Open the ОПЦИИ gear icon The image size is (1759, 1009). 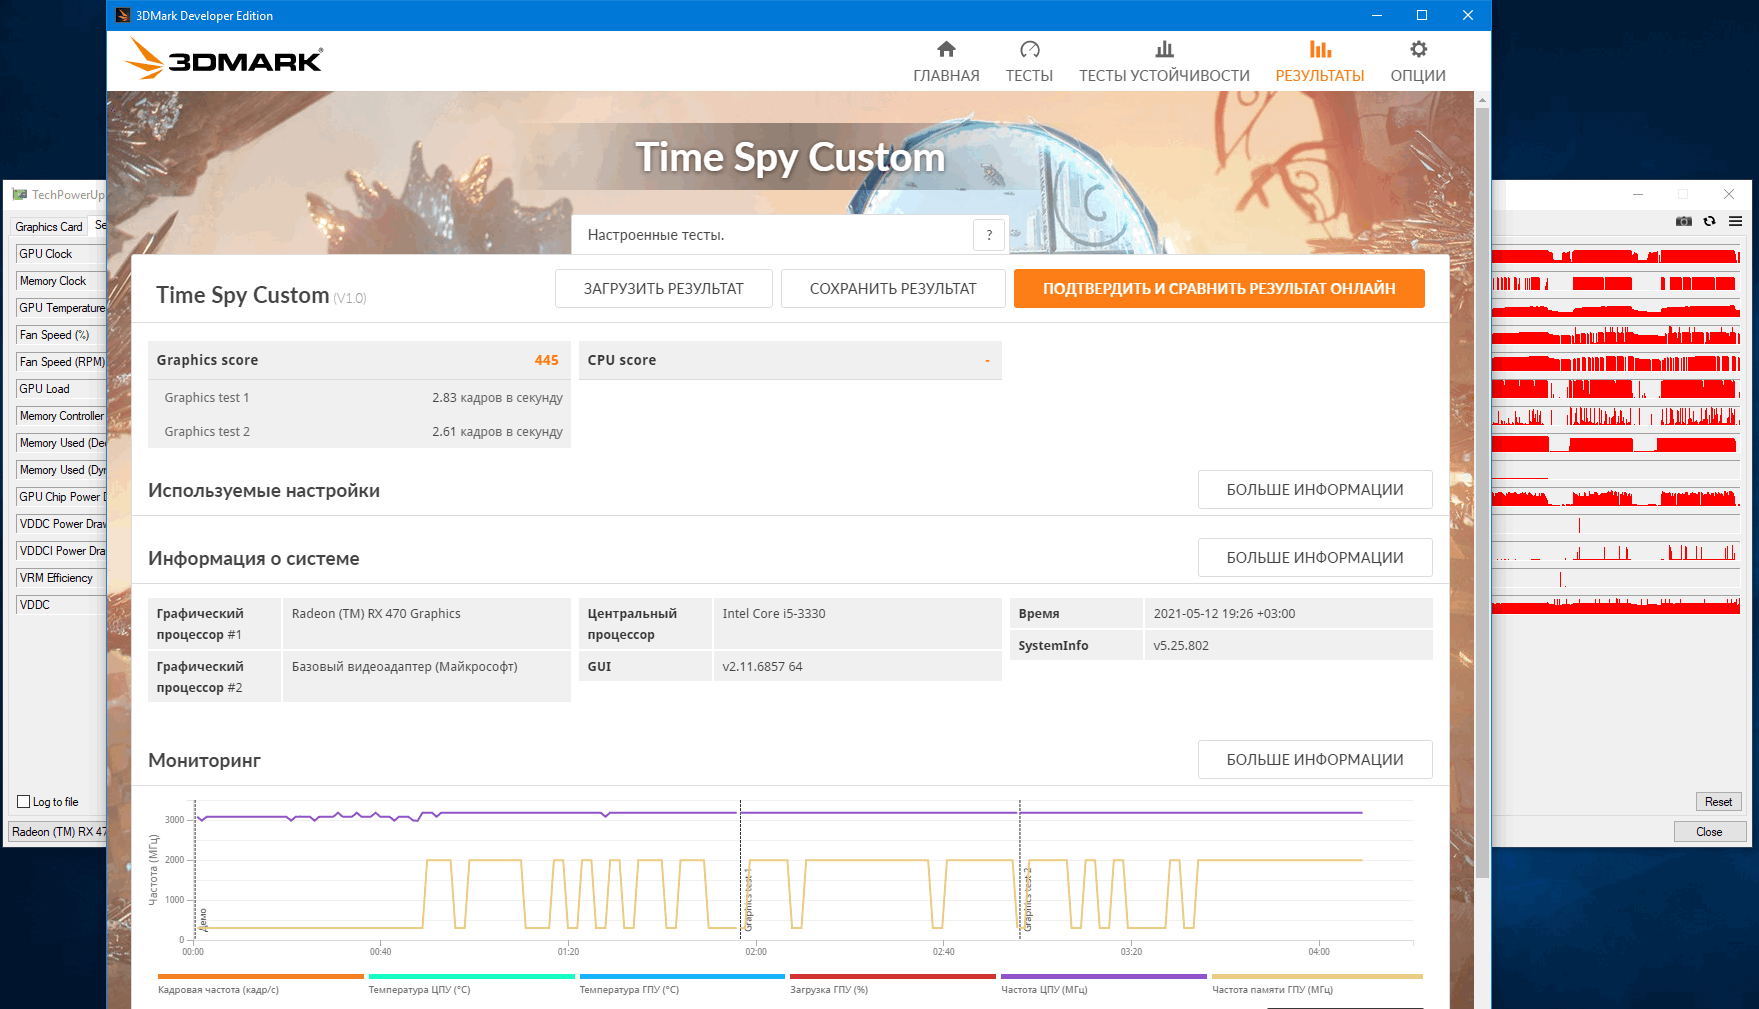[x=1418, y=49]
